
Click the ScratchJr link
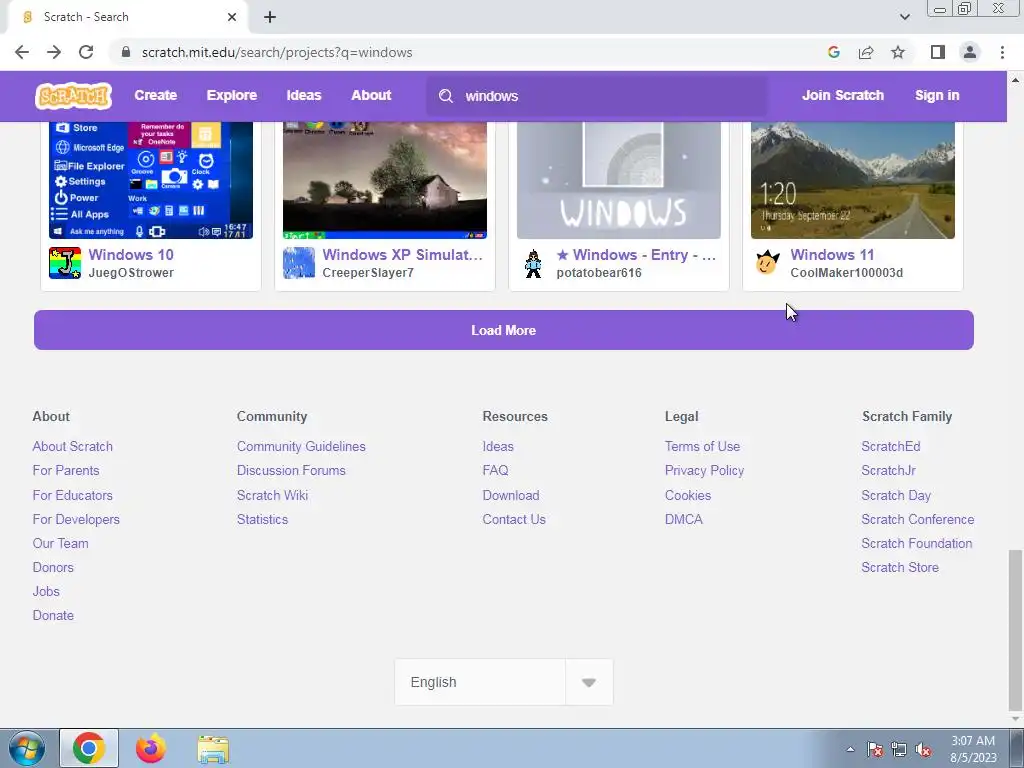click(888, 470)
